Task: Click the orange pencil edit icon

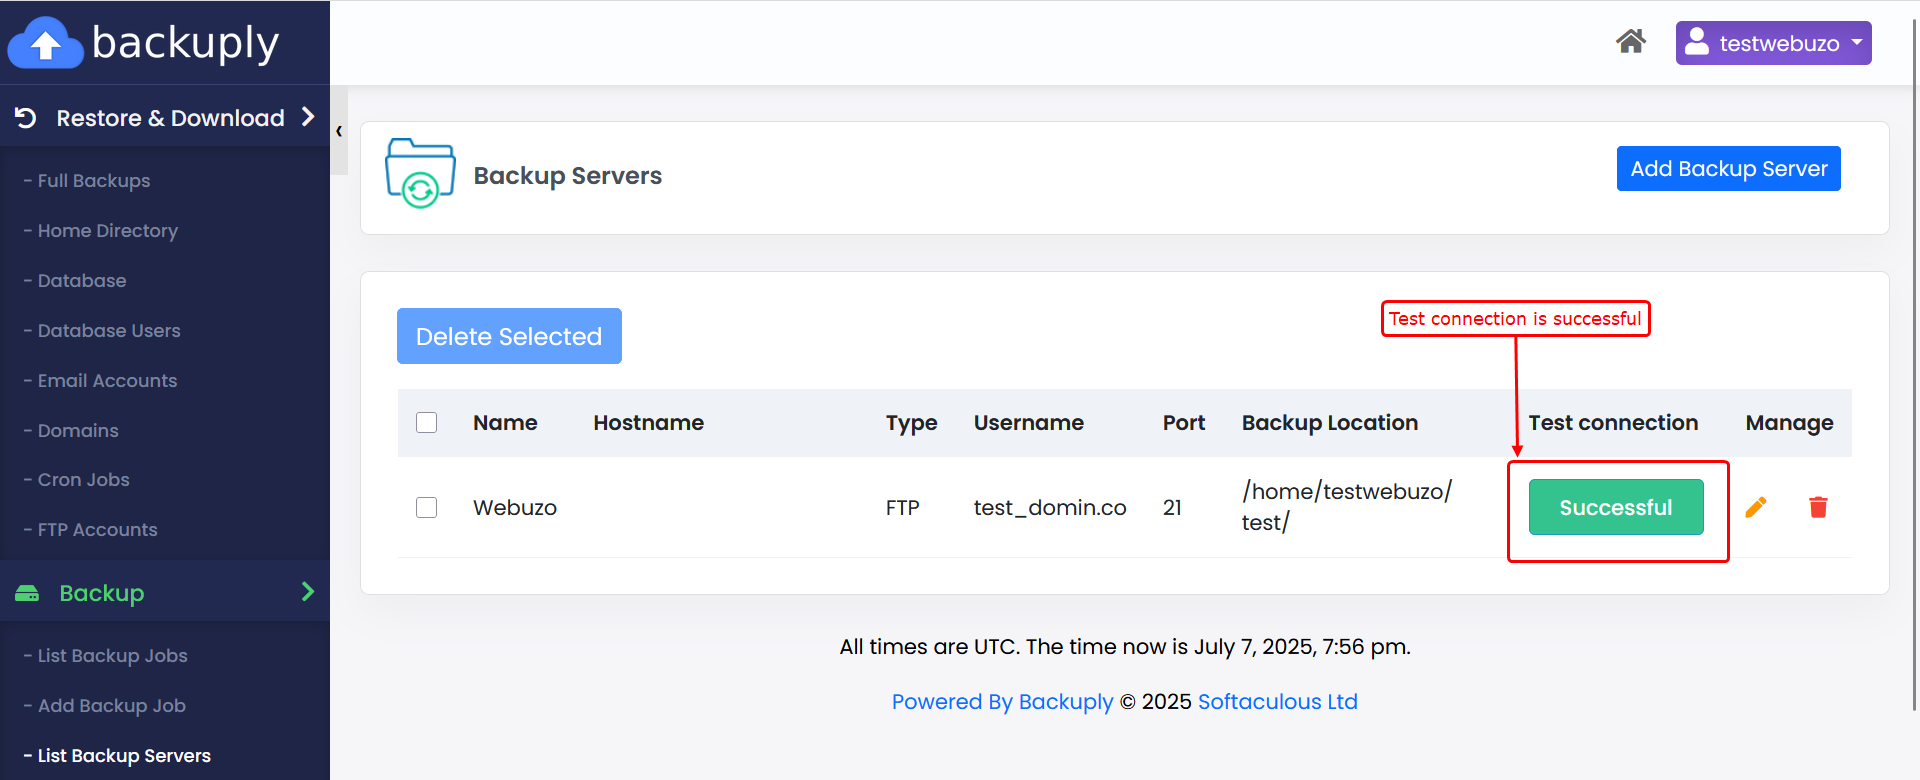Action: (x=1755, y=508)
